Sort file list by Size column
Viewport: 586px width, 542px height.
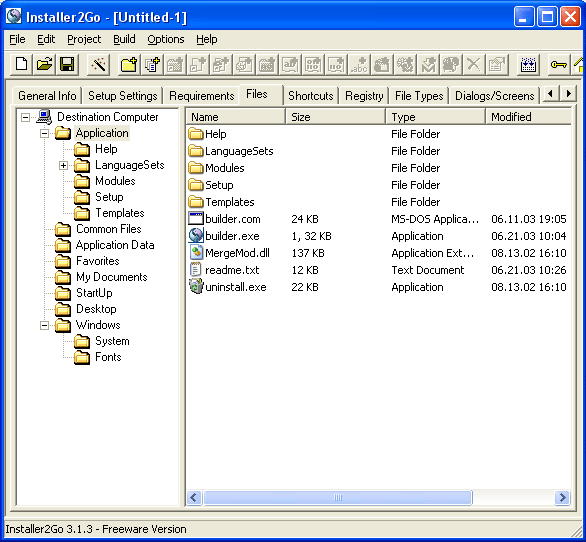(335, 117)
